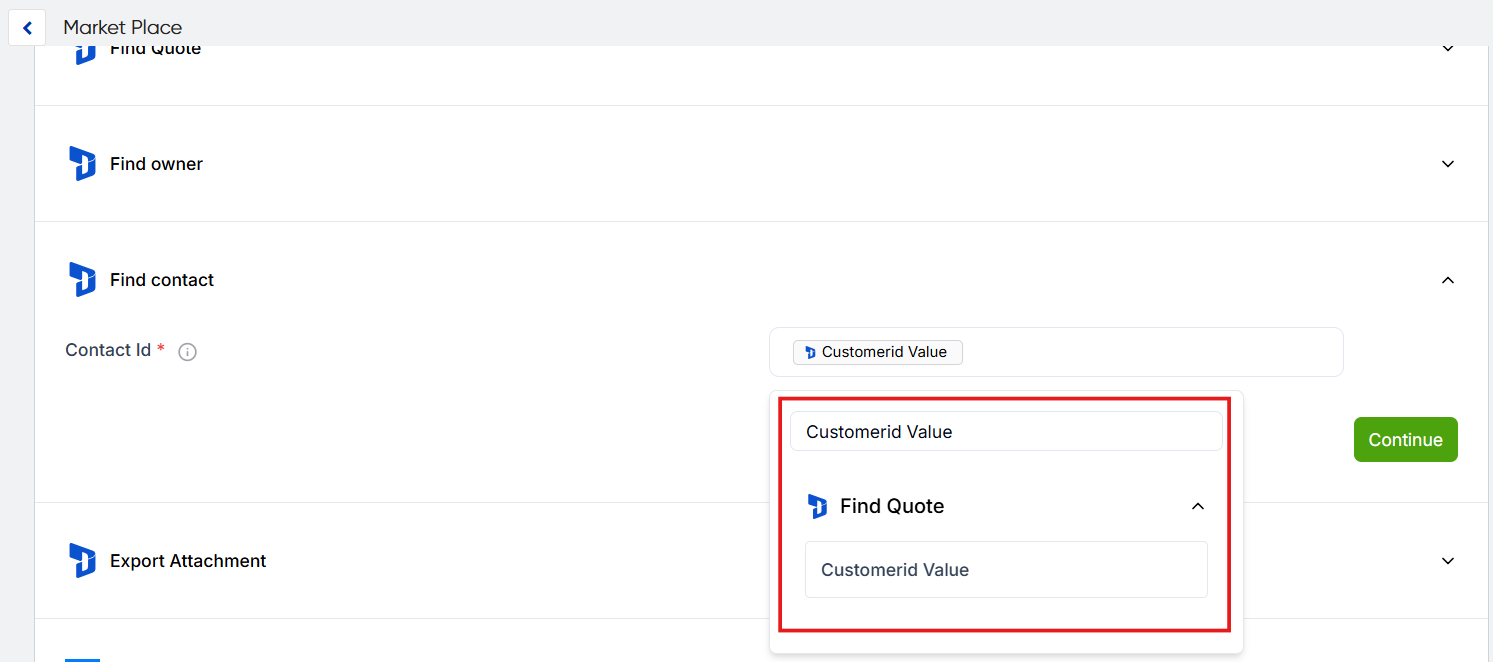Collapse the Find Quote group in the dropdown
Image resolution: width=1493 pixels, height=662 pixels.
pyautogui.click(x=1197, y=507)
